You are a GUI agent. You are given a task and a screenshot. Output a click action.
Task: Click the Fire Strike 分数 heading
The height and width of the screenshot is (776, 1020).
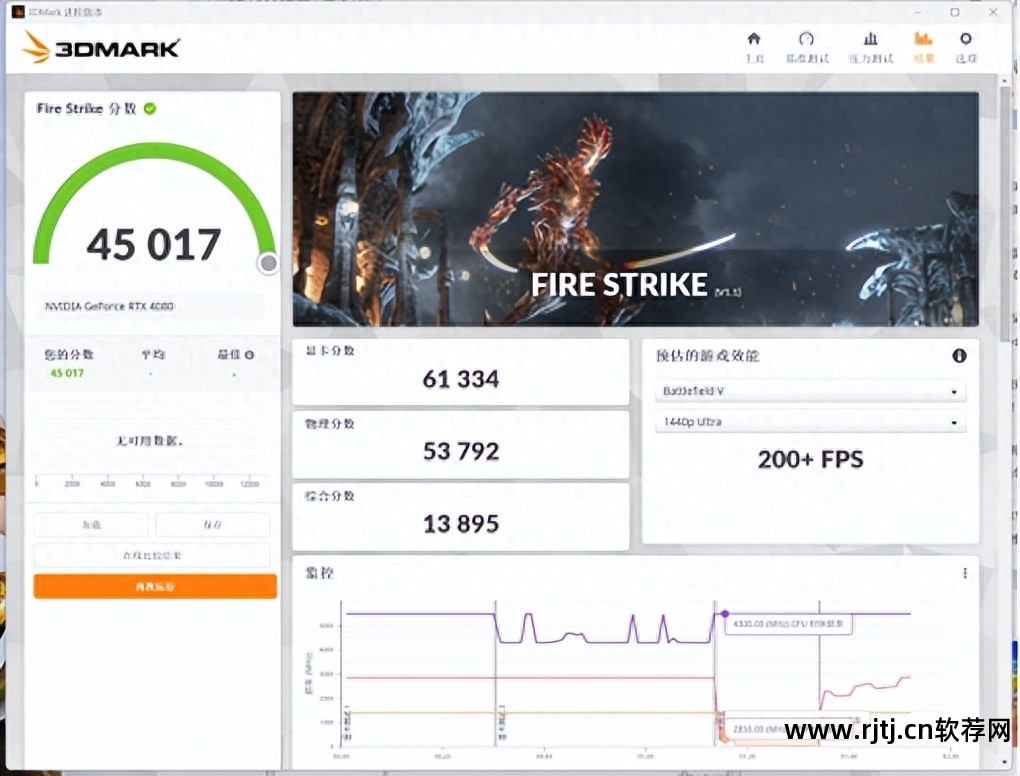click(x=86, y=109)
